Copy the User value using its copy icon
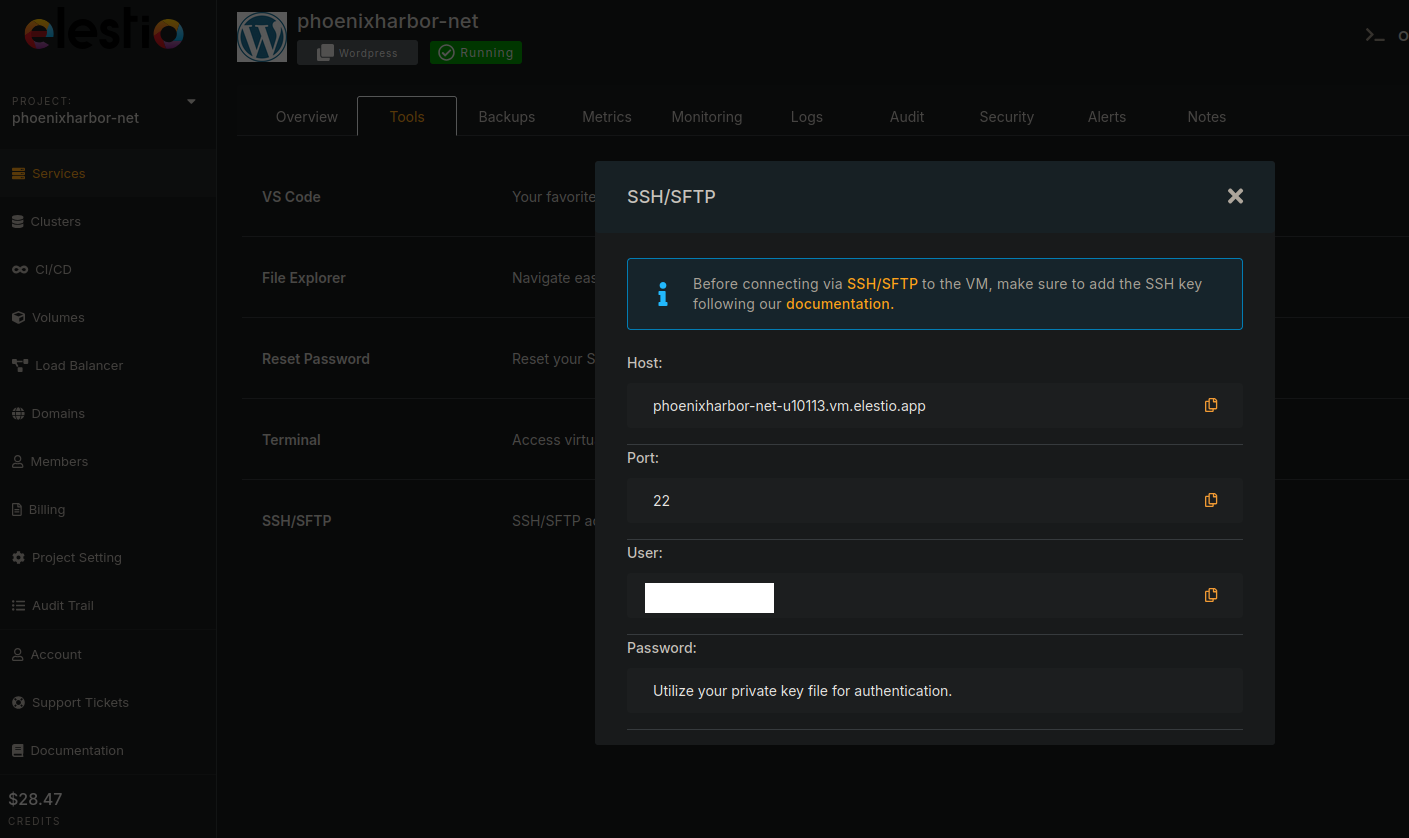This screenshot has width=1409, height=838. point(1211,595)
